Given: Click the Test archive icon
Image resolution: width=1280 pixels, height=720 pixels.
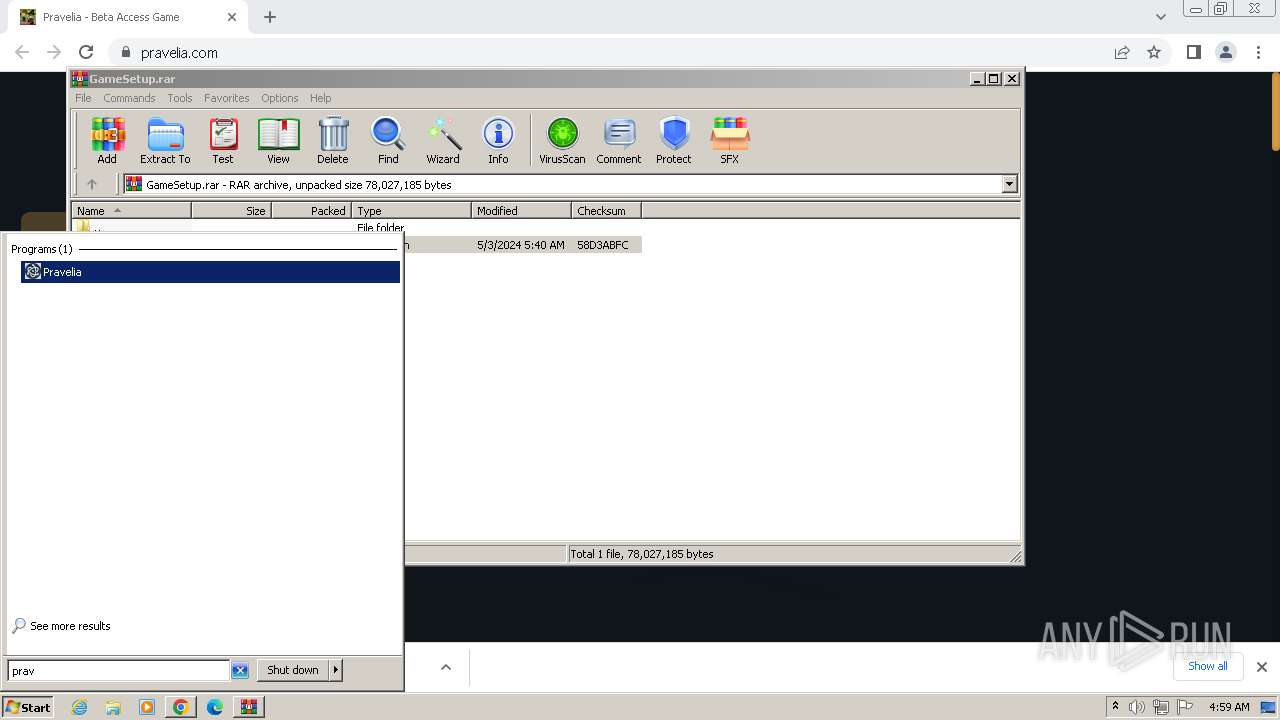Looking at the screenshot, I should (223, 140).
